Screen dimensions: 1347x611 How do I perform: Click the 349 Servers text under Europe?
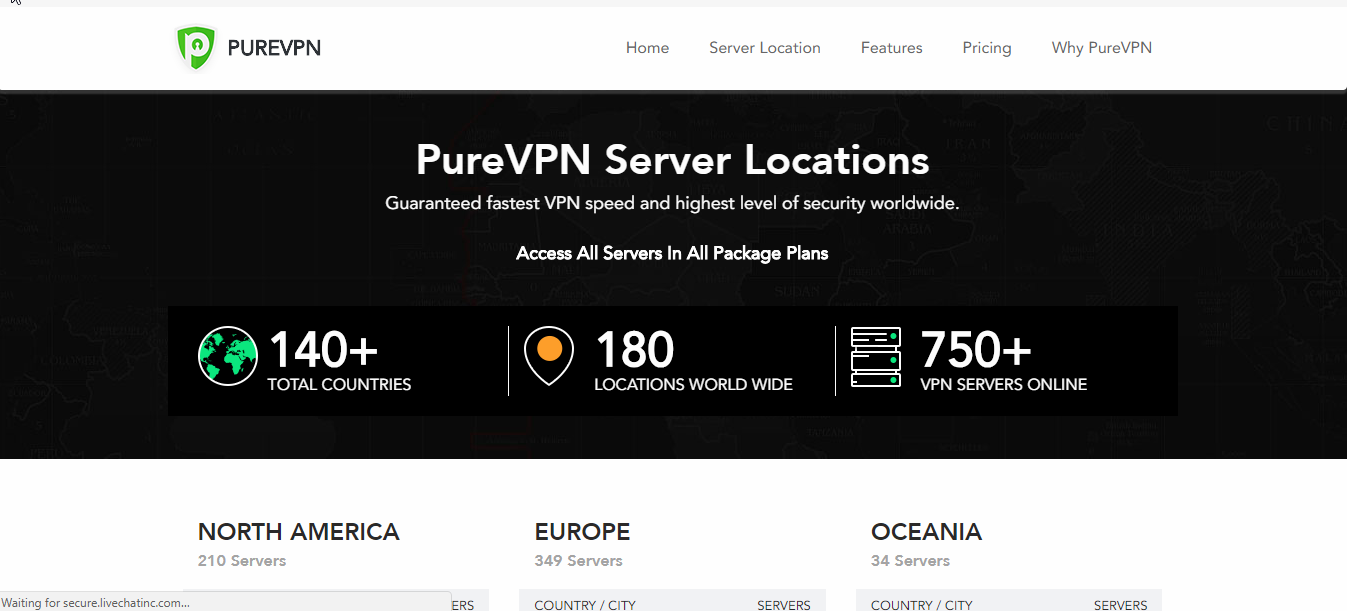pos(578,561)
